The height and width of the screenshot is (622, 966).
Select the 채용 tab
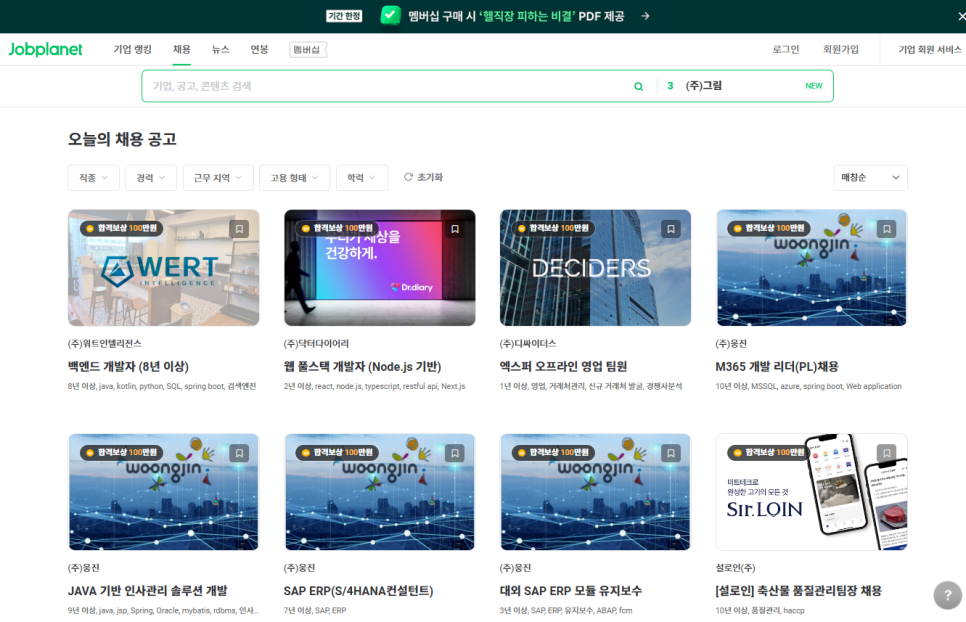[x=182, y=49]
